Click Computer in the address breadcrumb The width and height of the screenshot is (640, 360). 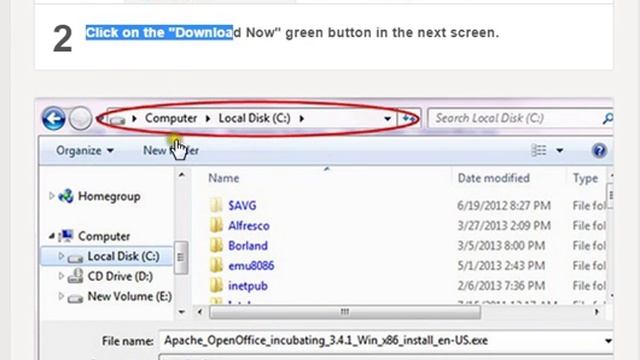coord(171,118)
